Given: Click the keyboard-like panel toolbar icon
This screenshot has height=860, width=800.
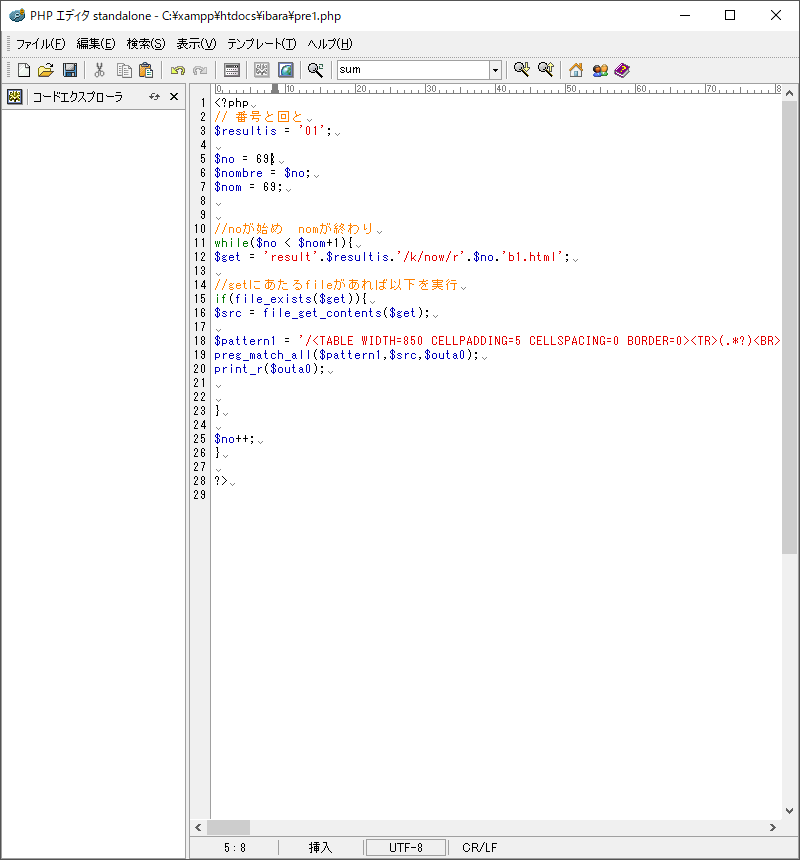Looking at the screenshot, I should [x=232, y=70].
